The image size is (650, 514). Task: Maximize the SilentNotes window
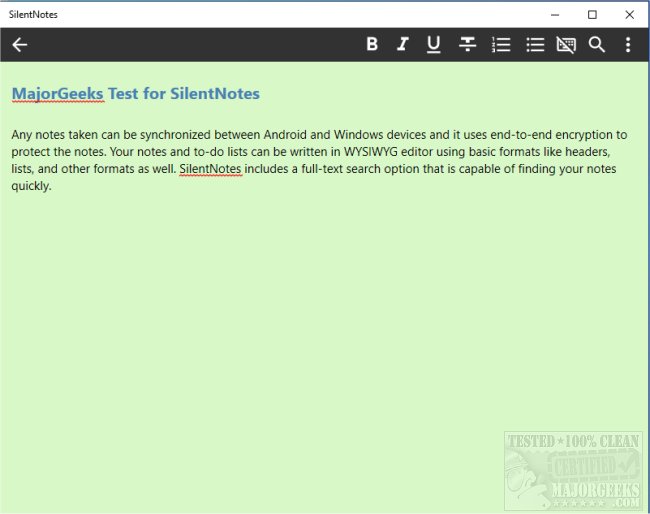592,14
